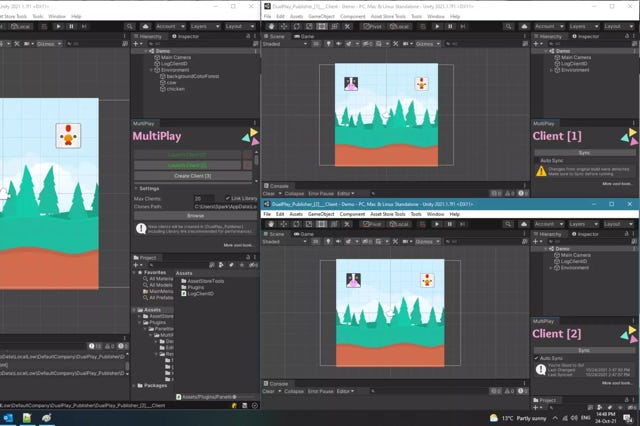
Task: Open the Gizmos dropdown in Client 1 scene
Action: 427,44
